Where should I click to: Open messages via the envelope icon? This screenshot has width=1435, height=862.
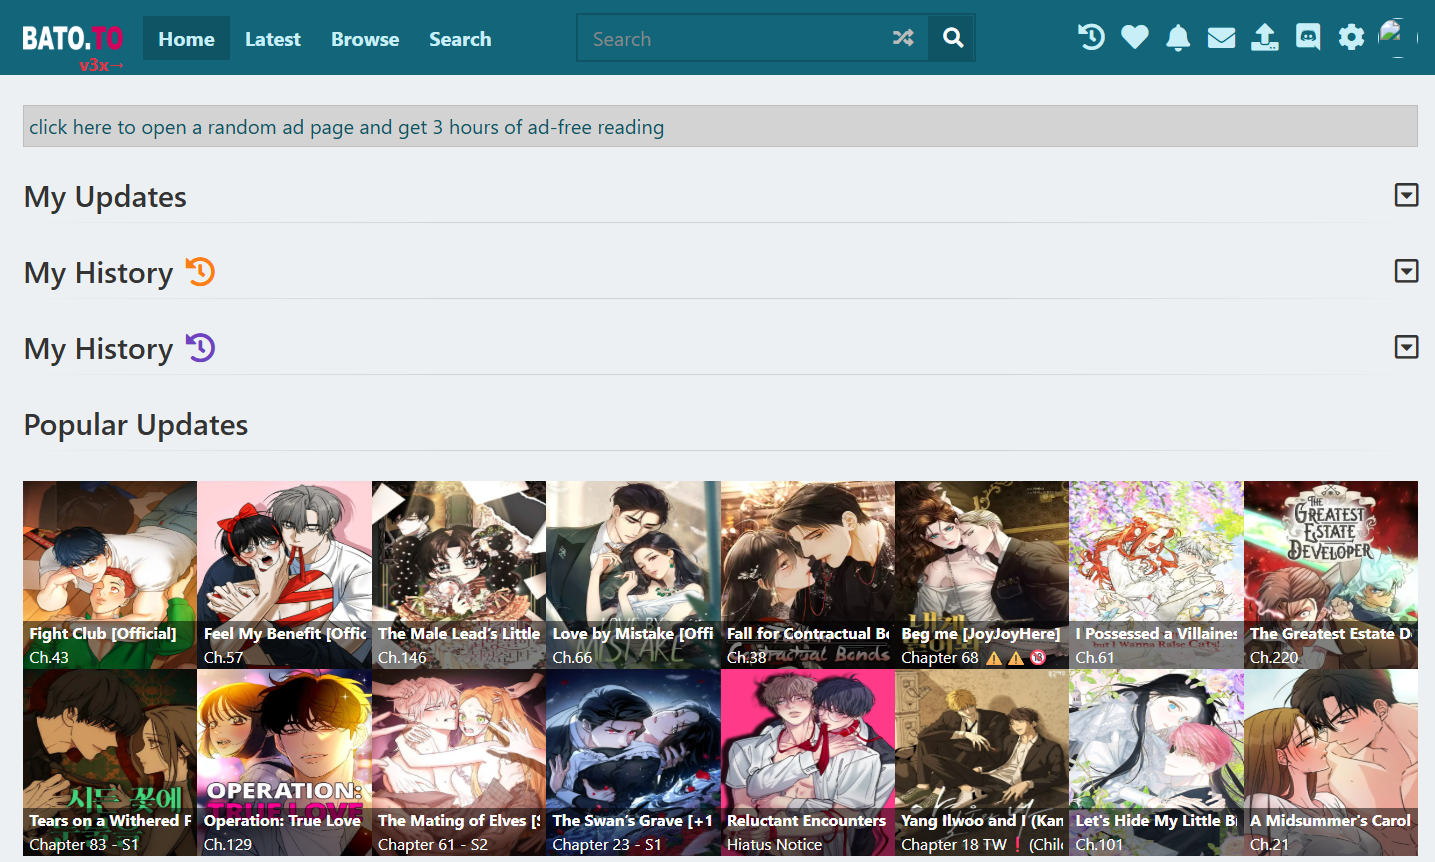coord(1221,38)
